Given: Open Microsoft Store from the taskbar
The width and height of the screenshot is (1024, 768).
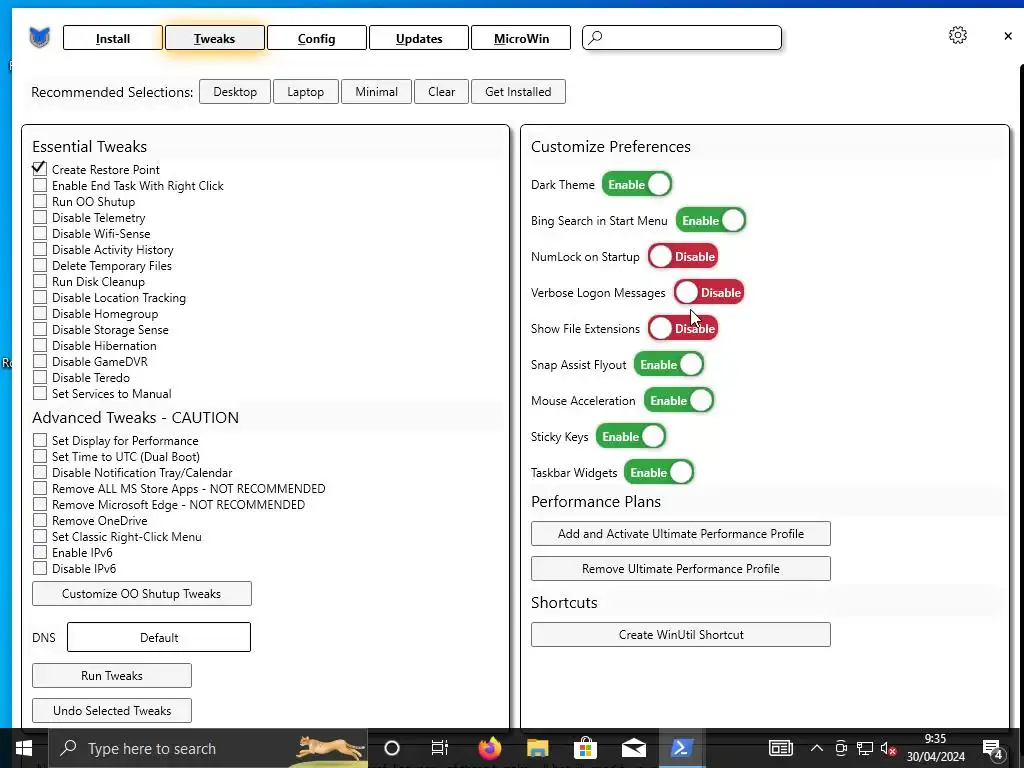Looking at the screenshot, I should tap(586, 748).
